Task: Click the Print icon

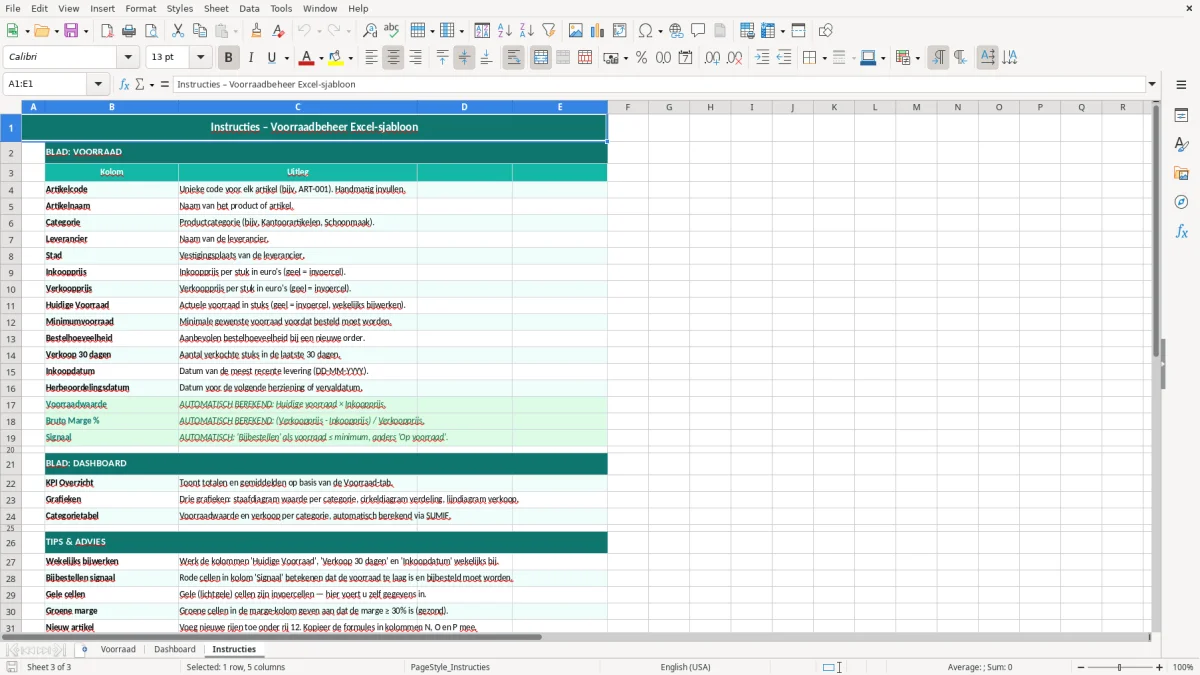Action: 129,31
